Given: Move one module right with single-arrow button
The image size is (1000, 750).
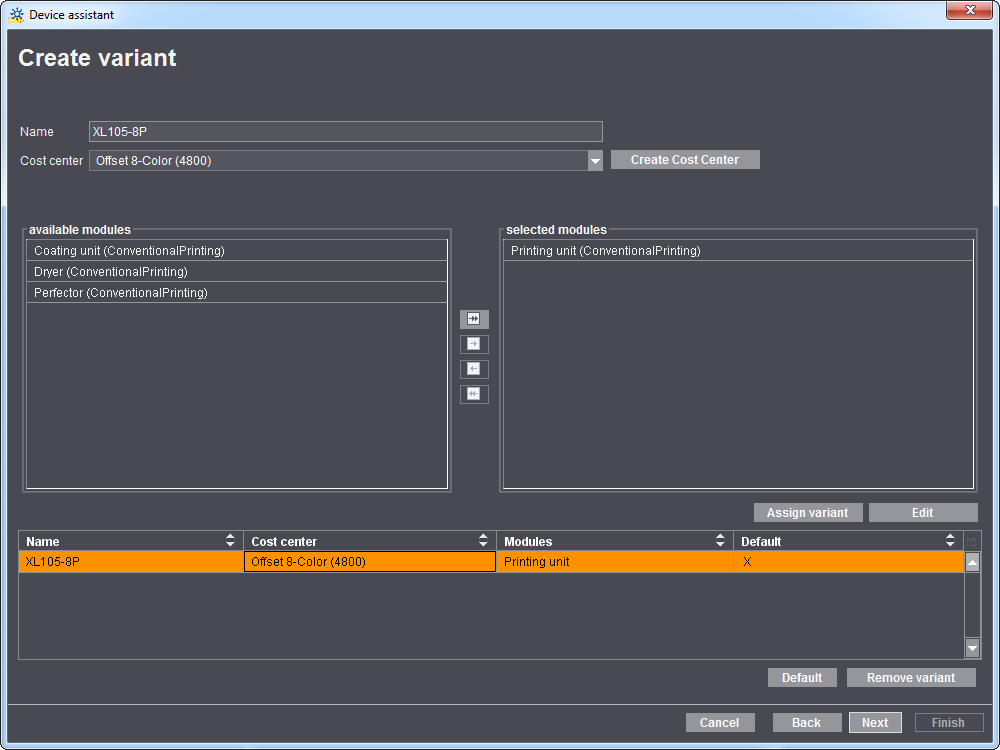Looking at the screenshot, I should (x=474, y=344).
